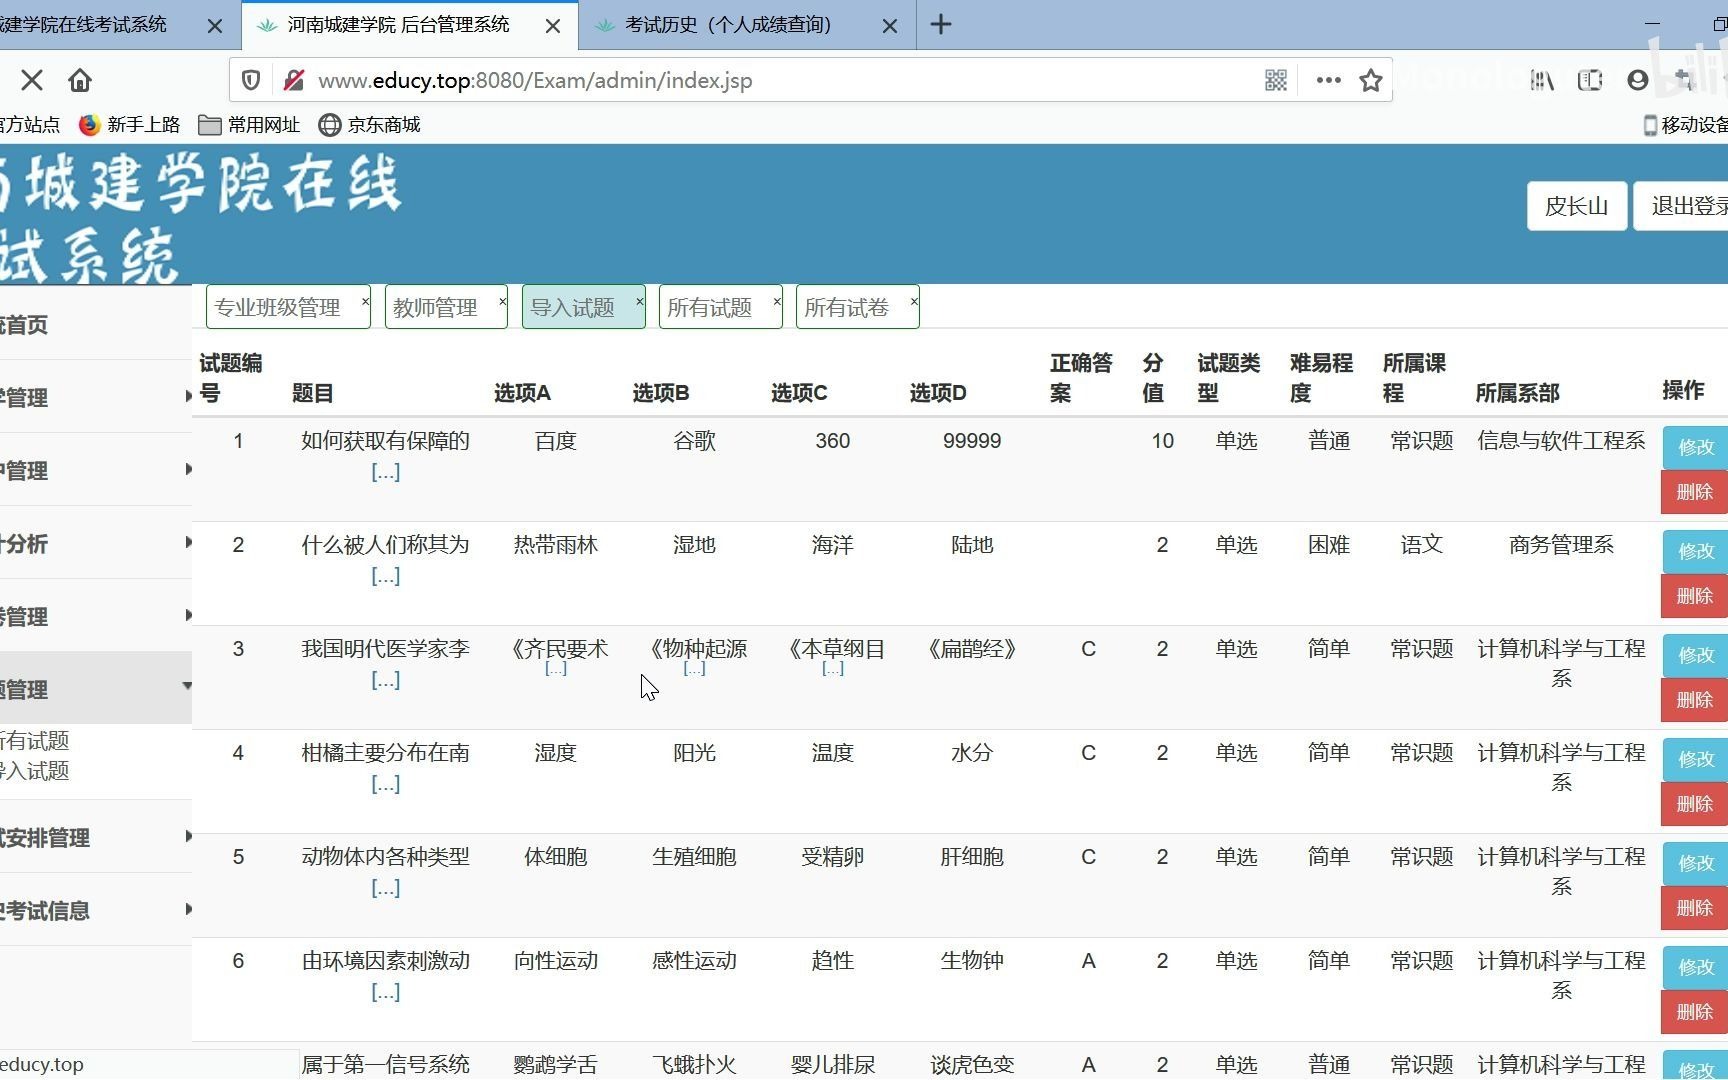Click 删除 for question 5

pos(1695,908)
